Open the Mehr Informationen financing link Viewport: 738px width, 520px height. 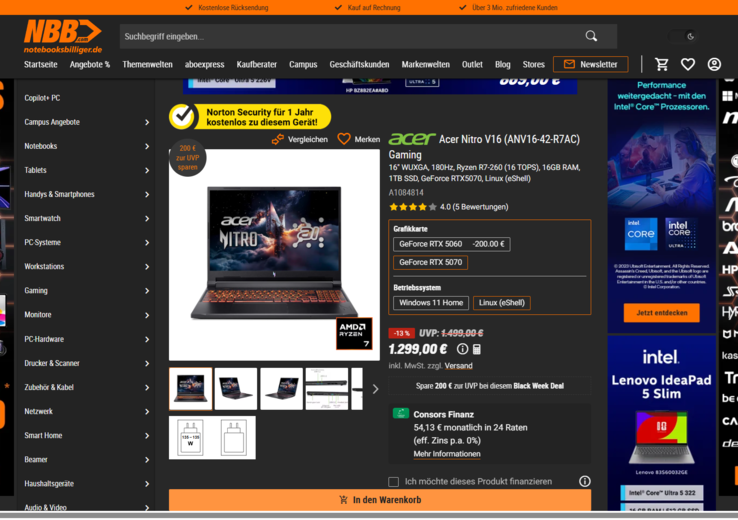pyautogui.click(x=447, y=454)
